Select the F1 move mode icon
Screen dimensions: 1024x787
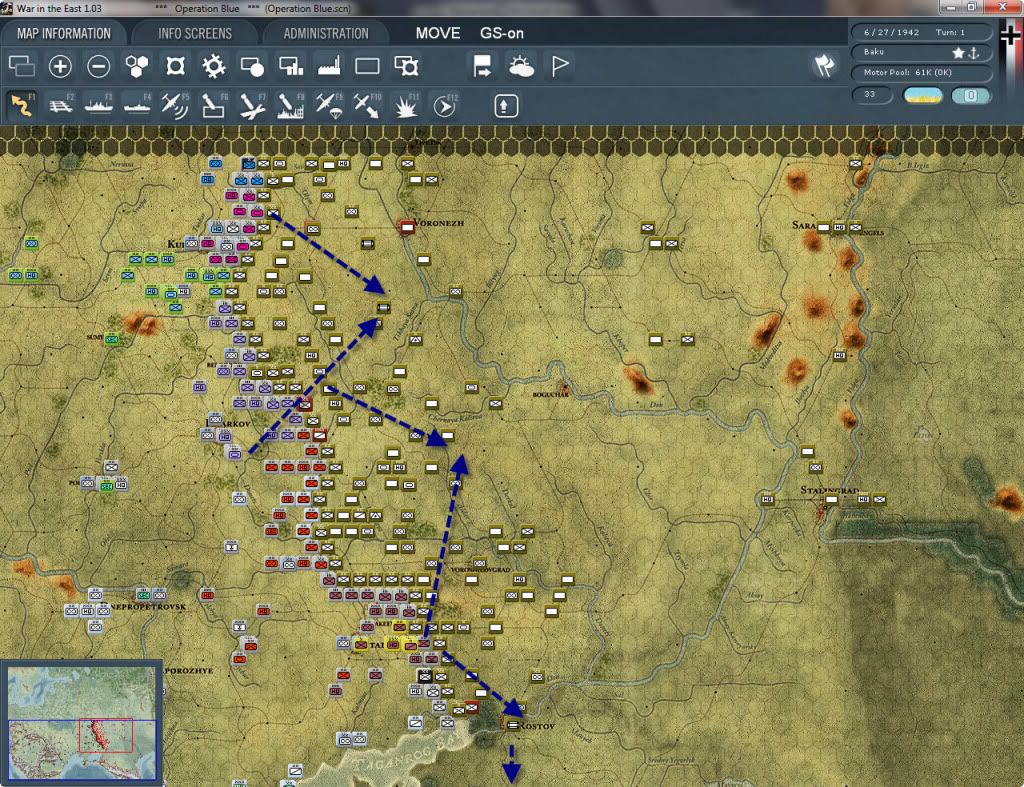coord(22,105)
